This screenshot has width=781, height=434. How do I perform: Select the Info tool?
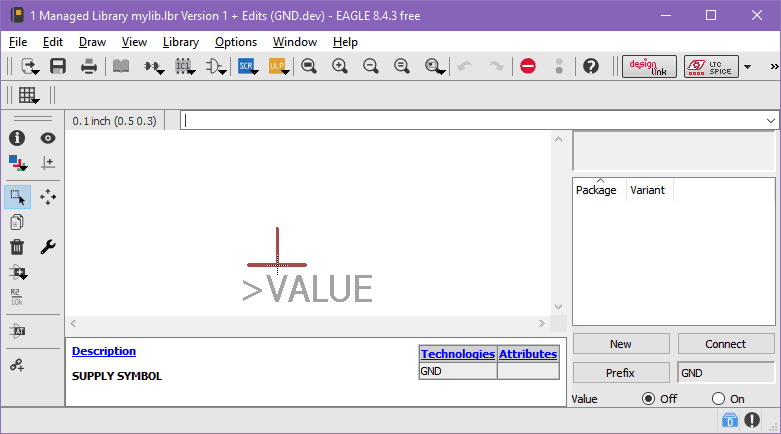tap(17, 138)
